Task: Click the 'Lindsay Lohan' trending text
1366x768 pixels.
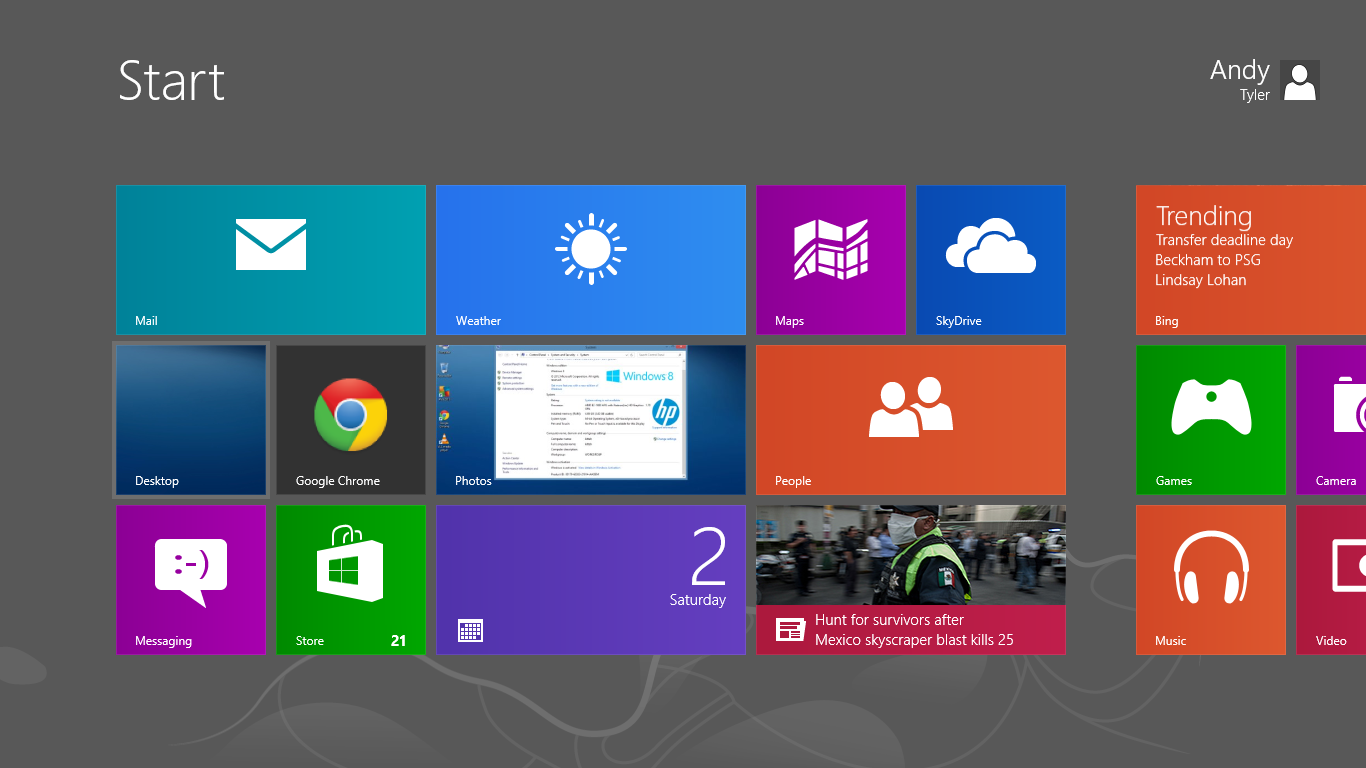Action: (1200, 280)
